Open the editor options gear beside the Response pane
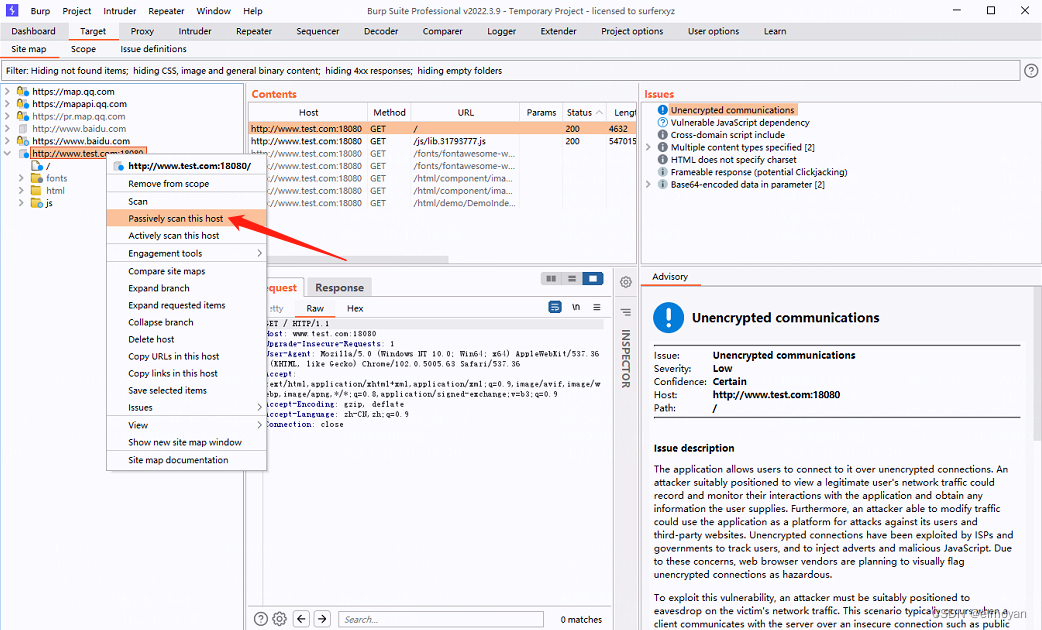Viewport: 1042px width, 630px height. pyautogui.click(x=626, y=283)
